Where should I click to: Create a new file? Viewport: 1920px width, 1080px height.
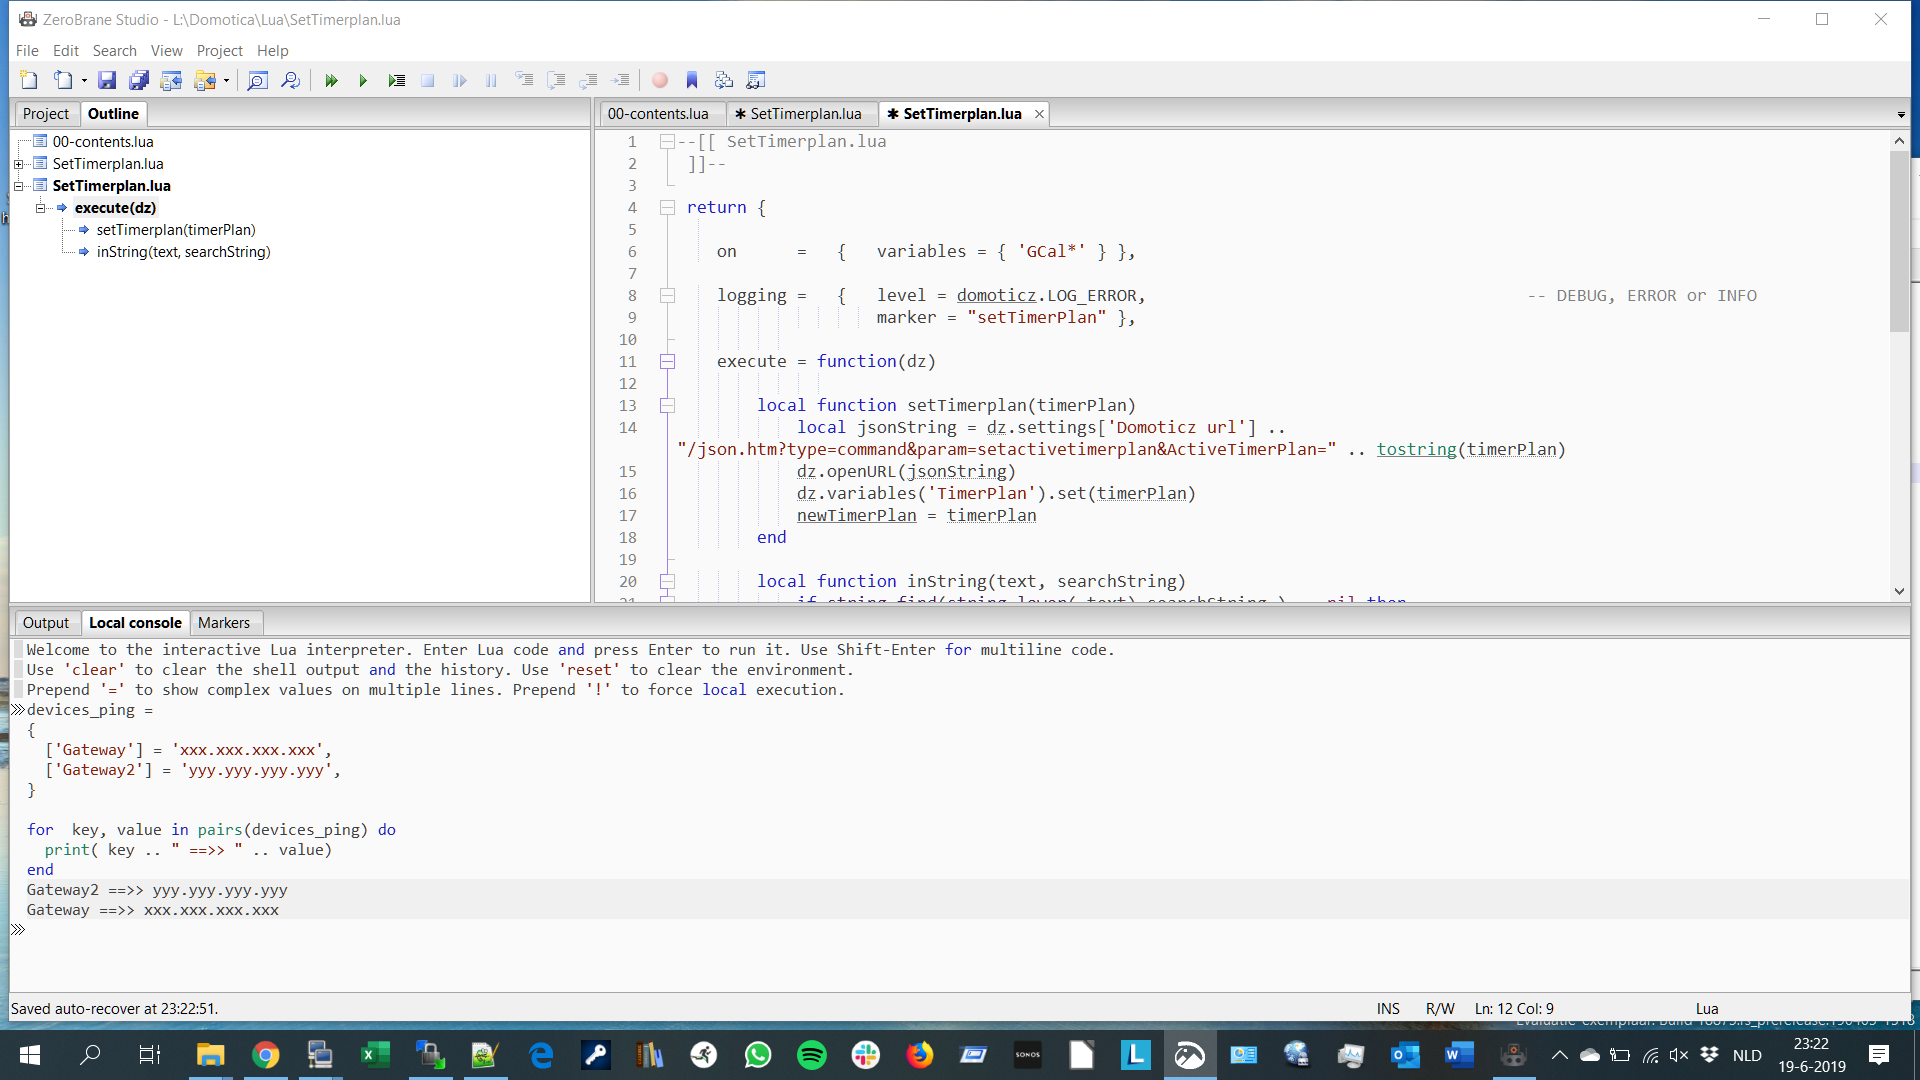[x=27, y=80]
